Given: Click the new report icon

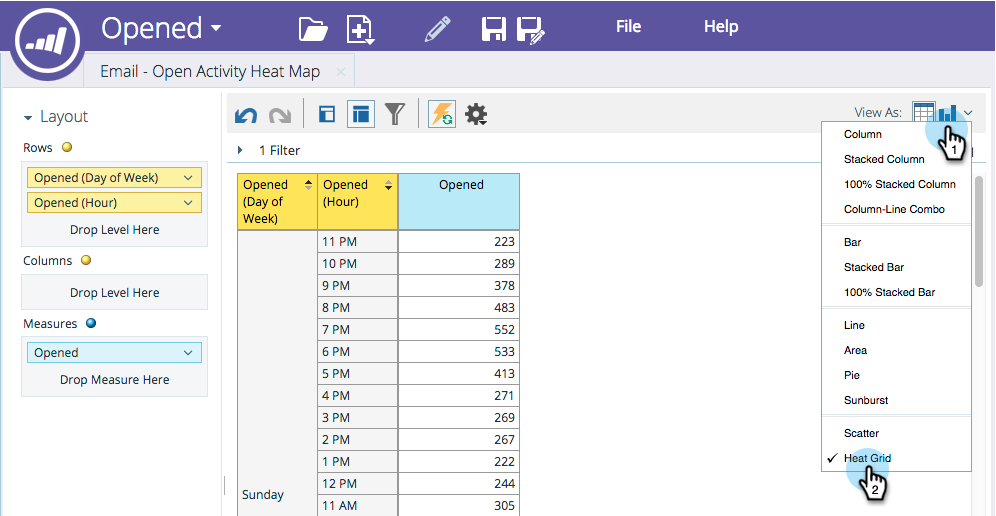Looking at the screenshot, I should tap(360, 29).
